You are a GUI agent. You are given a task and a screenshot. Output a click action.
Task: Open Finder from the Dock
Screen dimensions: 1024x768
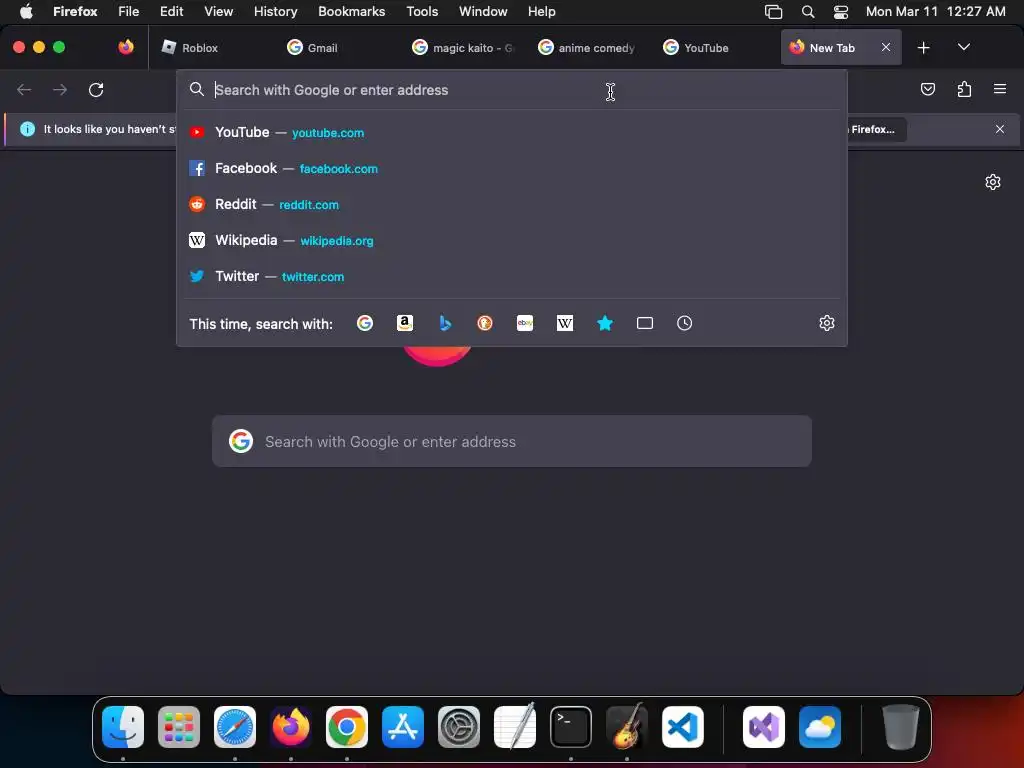pos(123,726)
